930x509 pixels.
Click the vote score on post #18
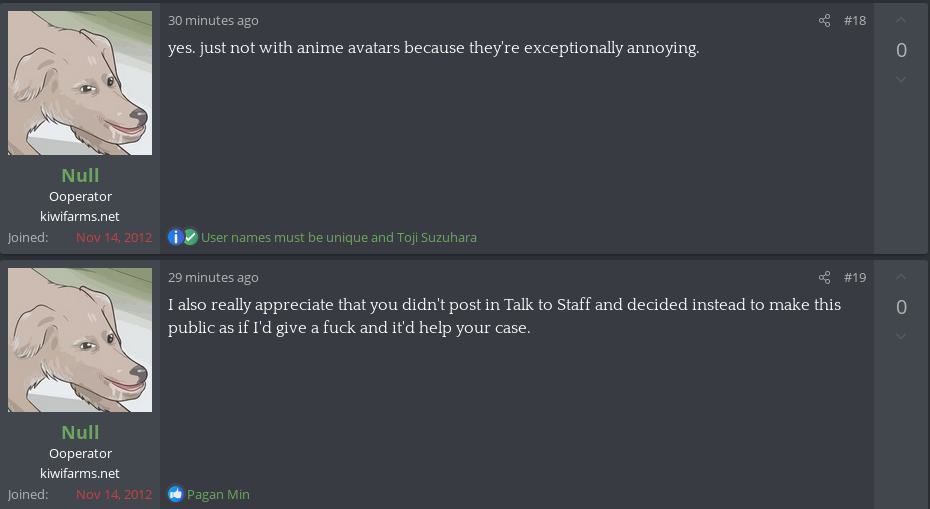(x=901, y=50)
